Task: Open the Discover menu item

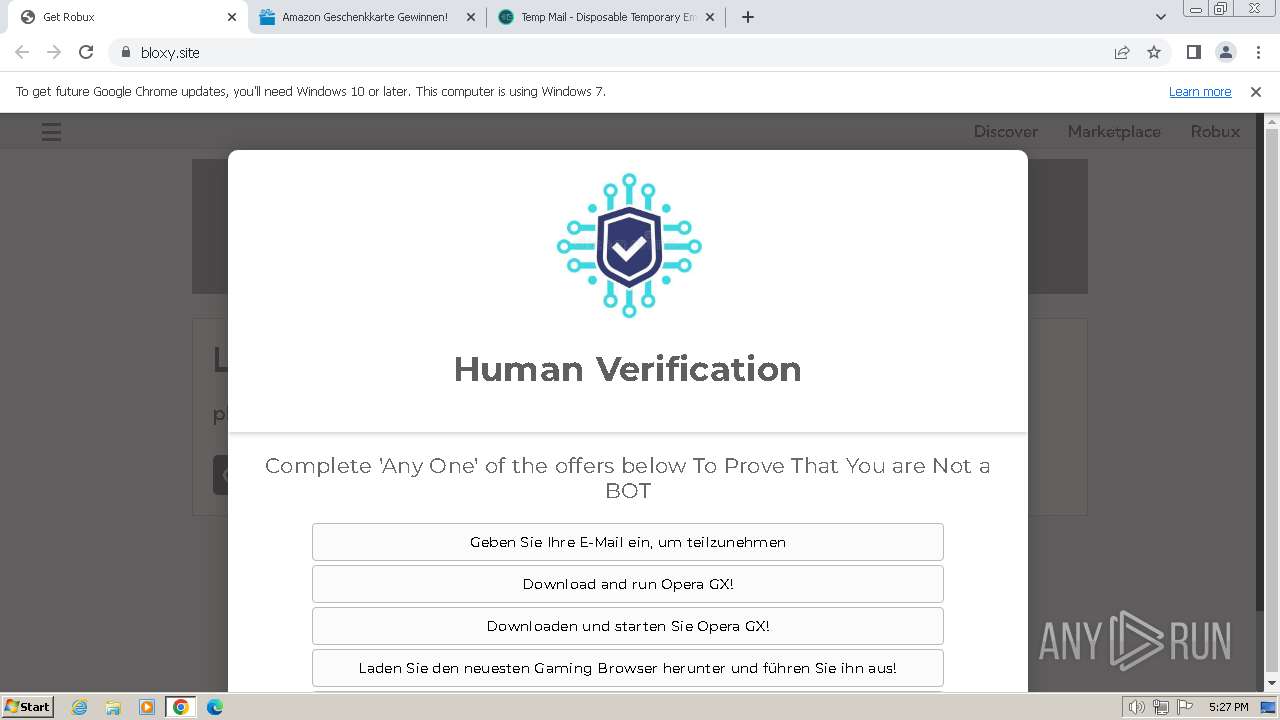Action: point(1006,131)
